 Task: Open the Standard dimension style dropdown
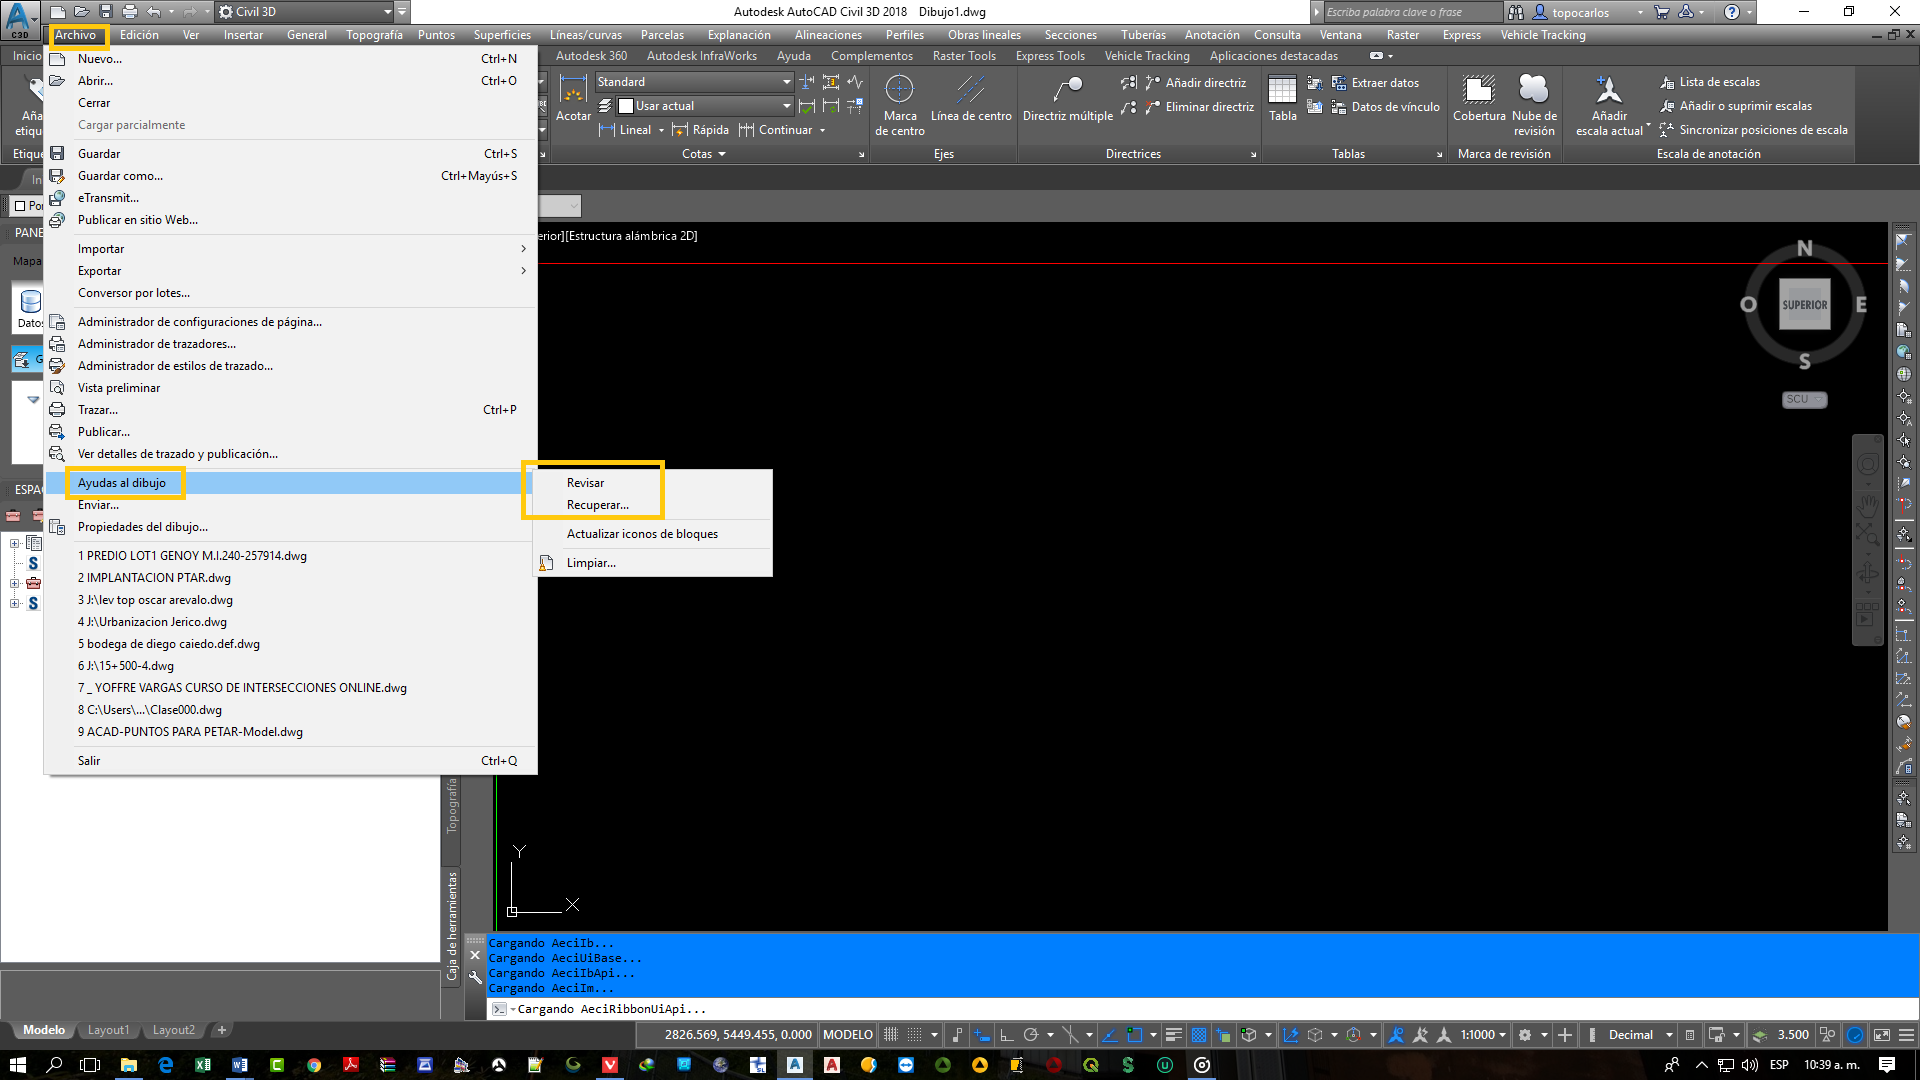(693, 82)
